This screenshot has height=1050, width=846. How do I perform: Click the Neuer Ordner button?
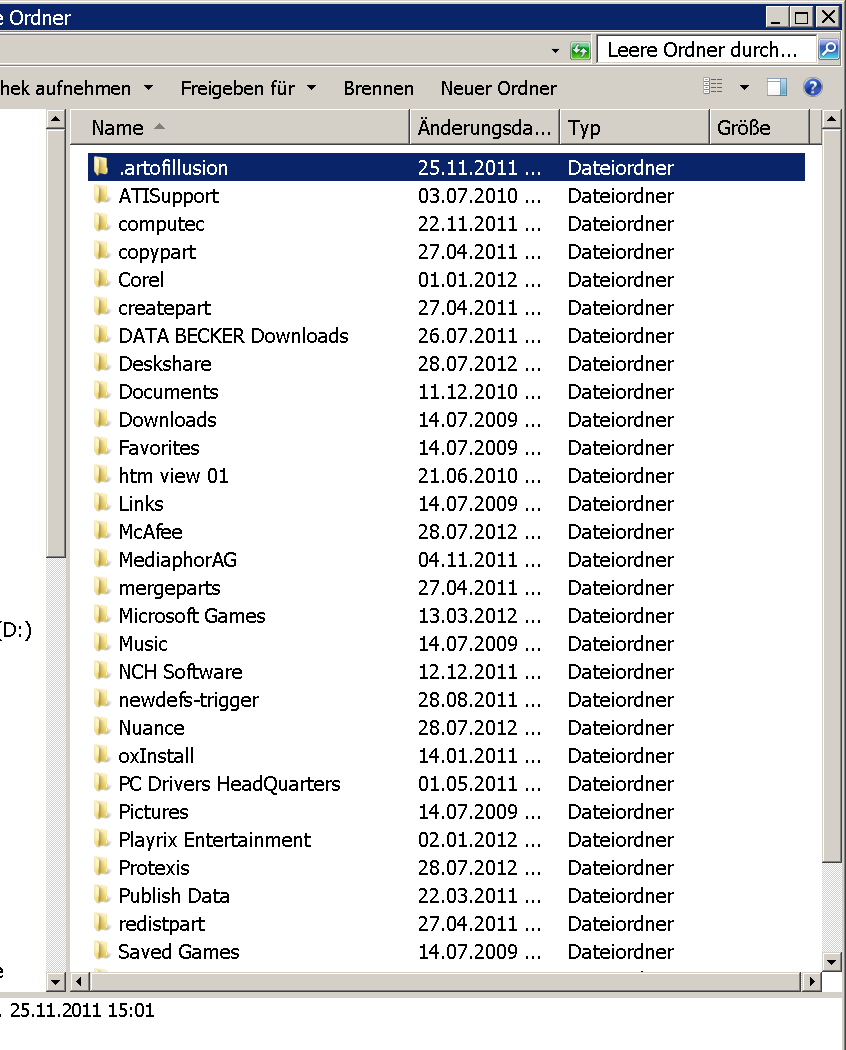(498, 88)
